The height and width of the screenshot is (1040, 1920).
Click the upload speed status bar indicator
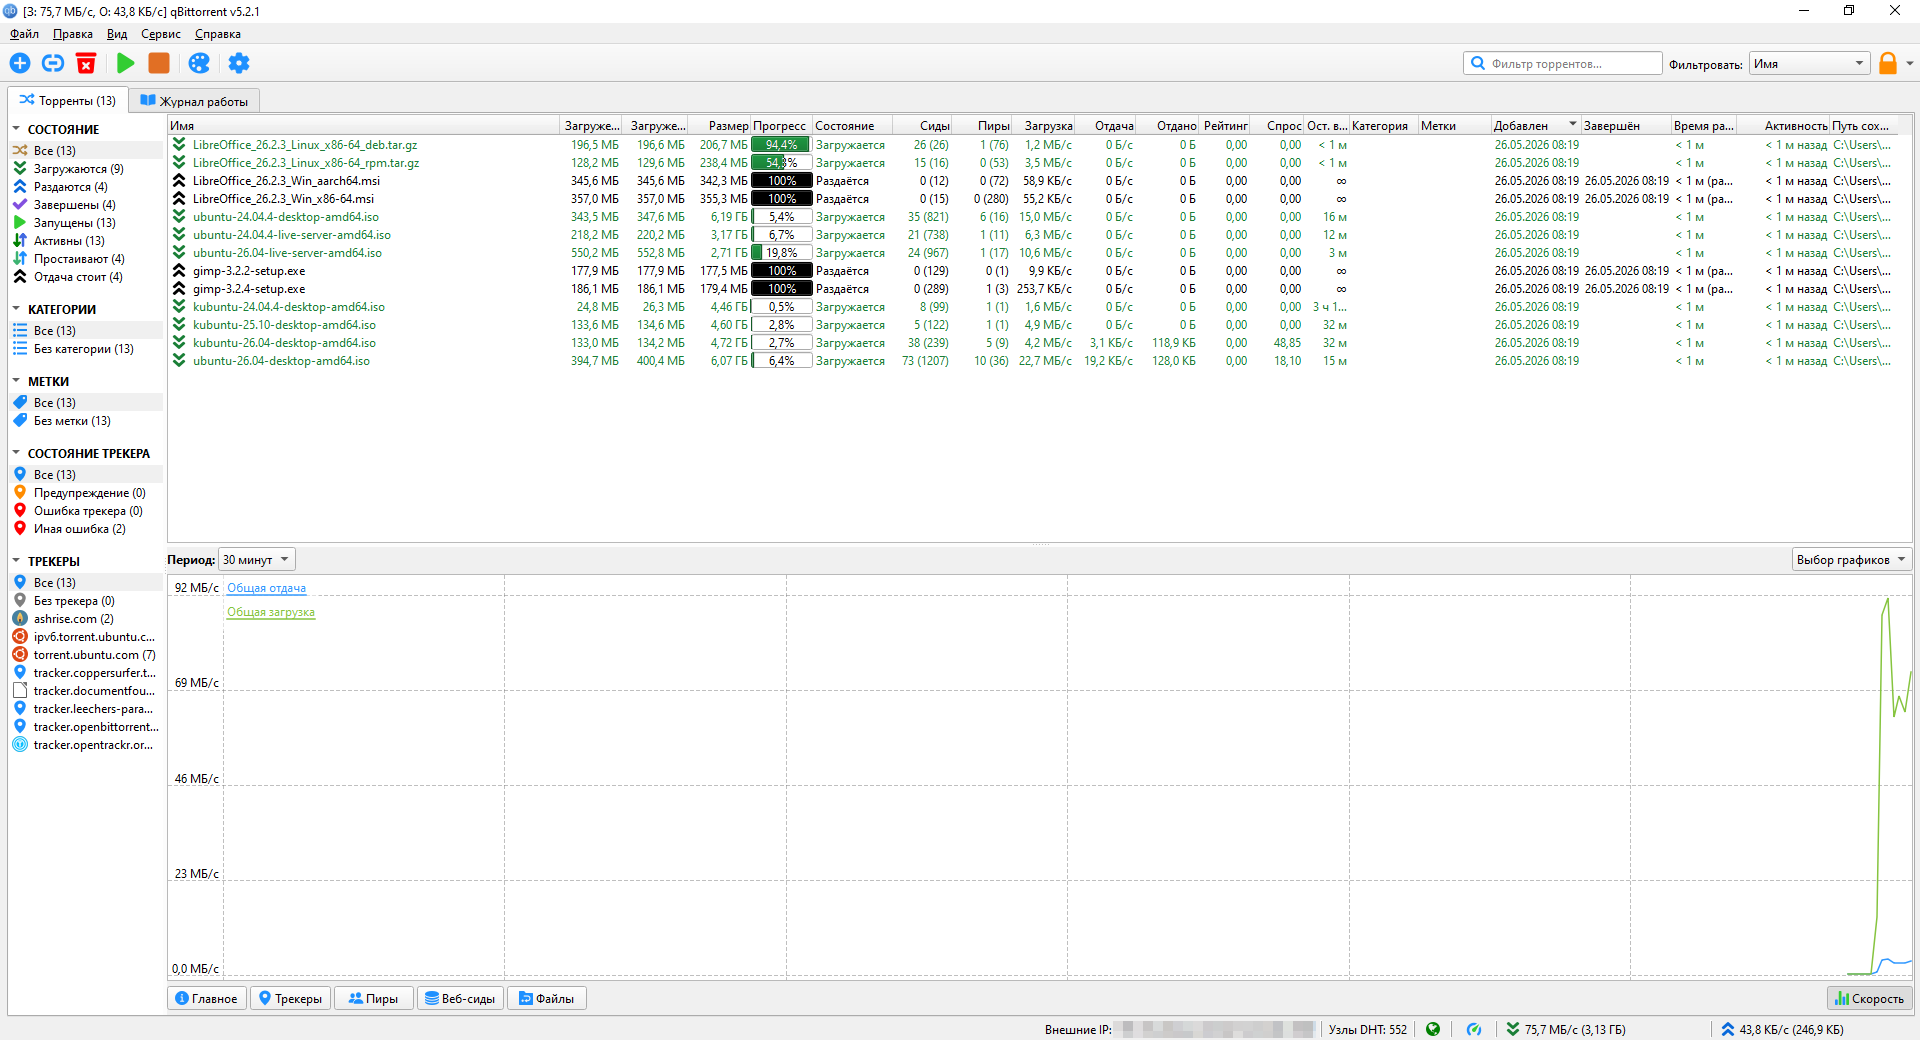click(1782, 1029)
